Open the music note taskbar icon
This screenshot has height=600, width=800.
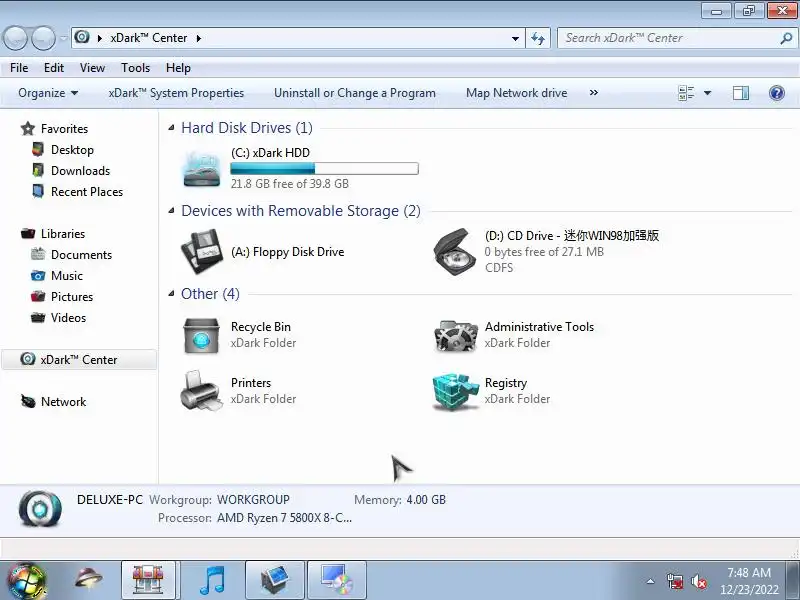pyautogui.click(x=212, y=581)
